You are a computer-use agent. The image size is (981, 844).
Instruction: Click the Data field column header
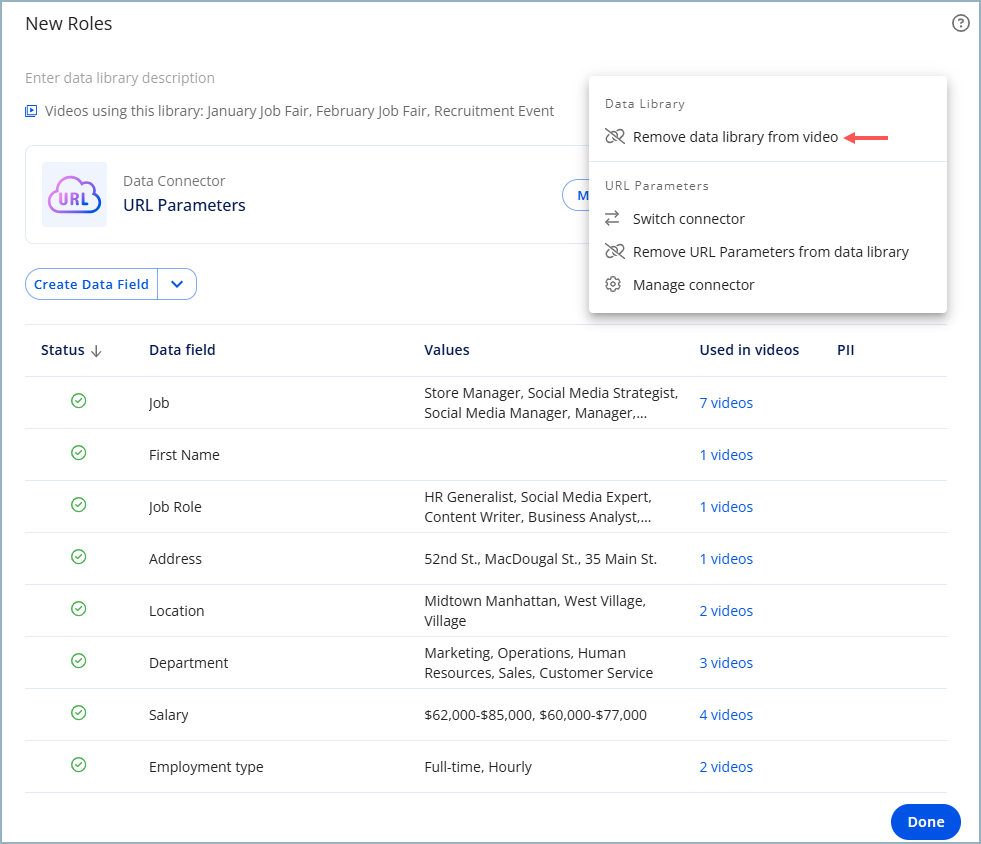[182, 350]
